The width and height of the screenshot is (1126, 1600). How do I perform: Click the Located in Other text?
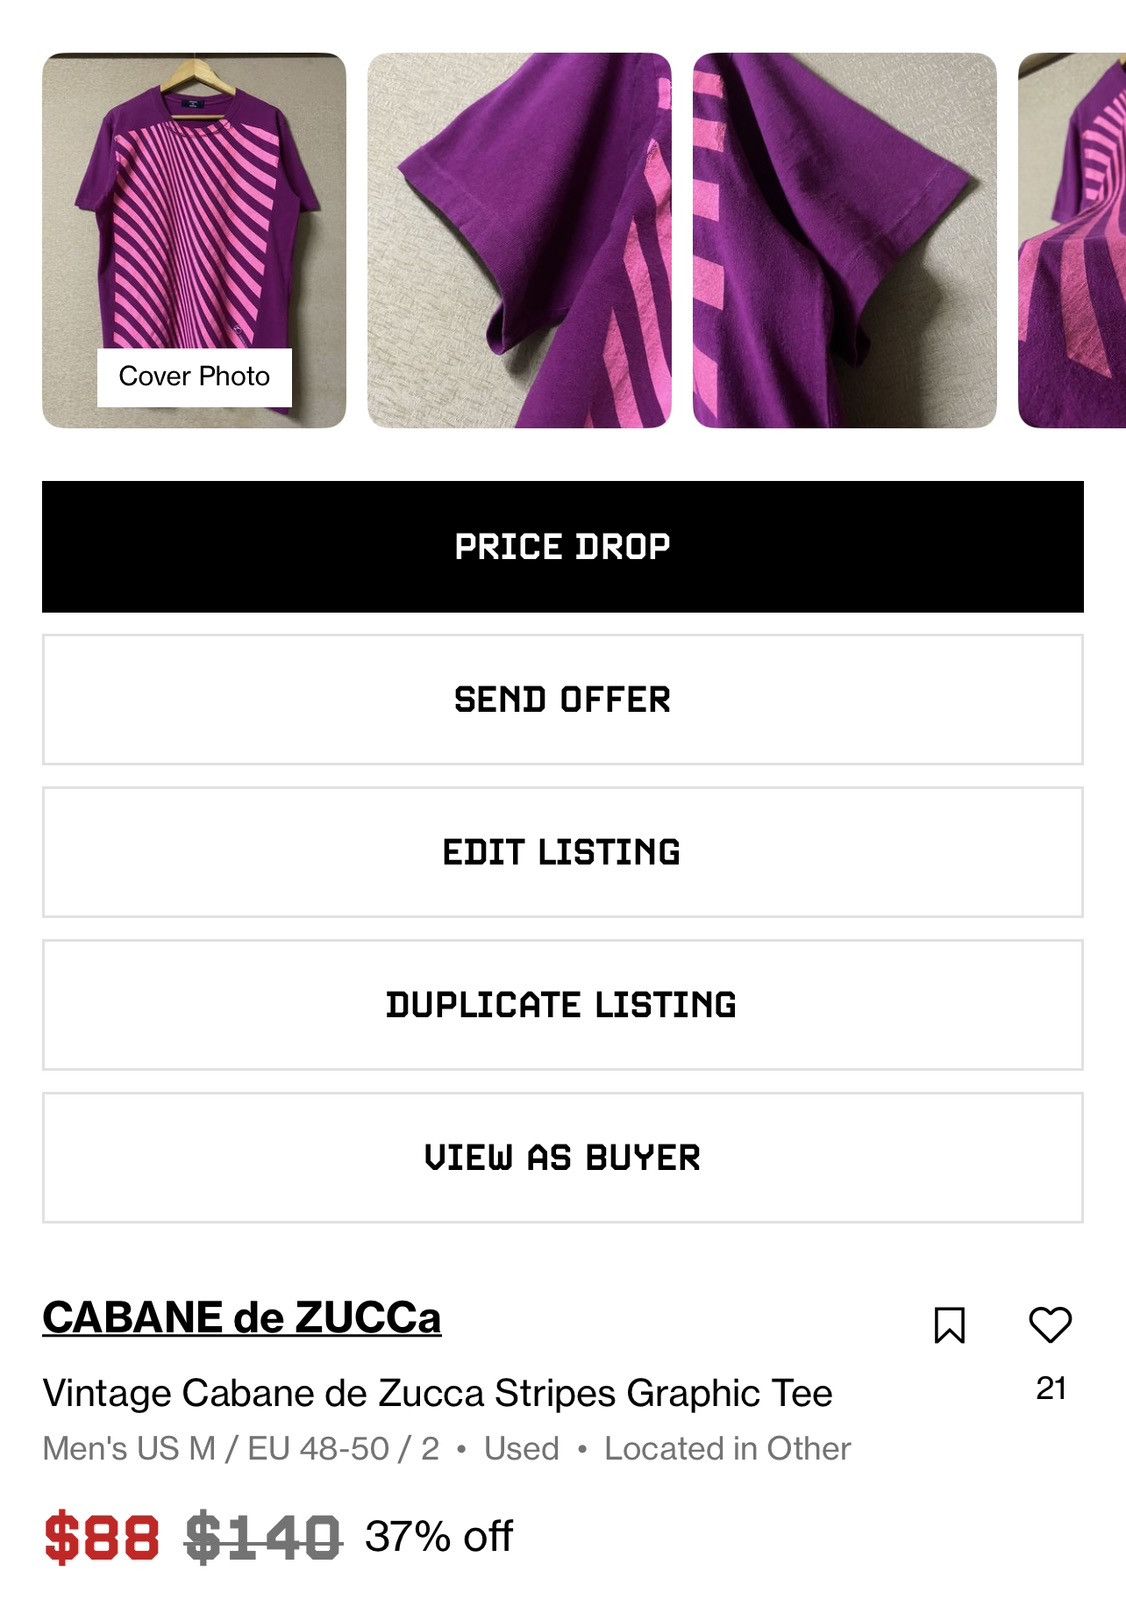point(728,1449)
